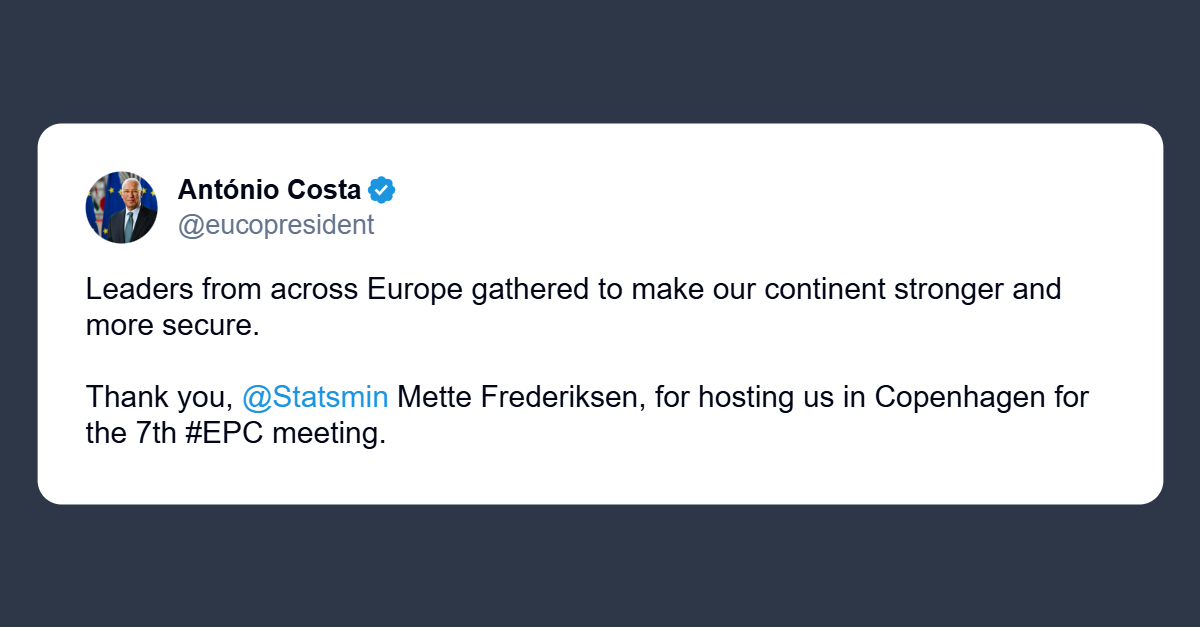Image resolution: width=1200 pixels, height=627 pixels.
Task: Open the António Costa display name
Action: pyautogui.click(x=269, y=189)
